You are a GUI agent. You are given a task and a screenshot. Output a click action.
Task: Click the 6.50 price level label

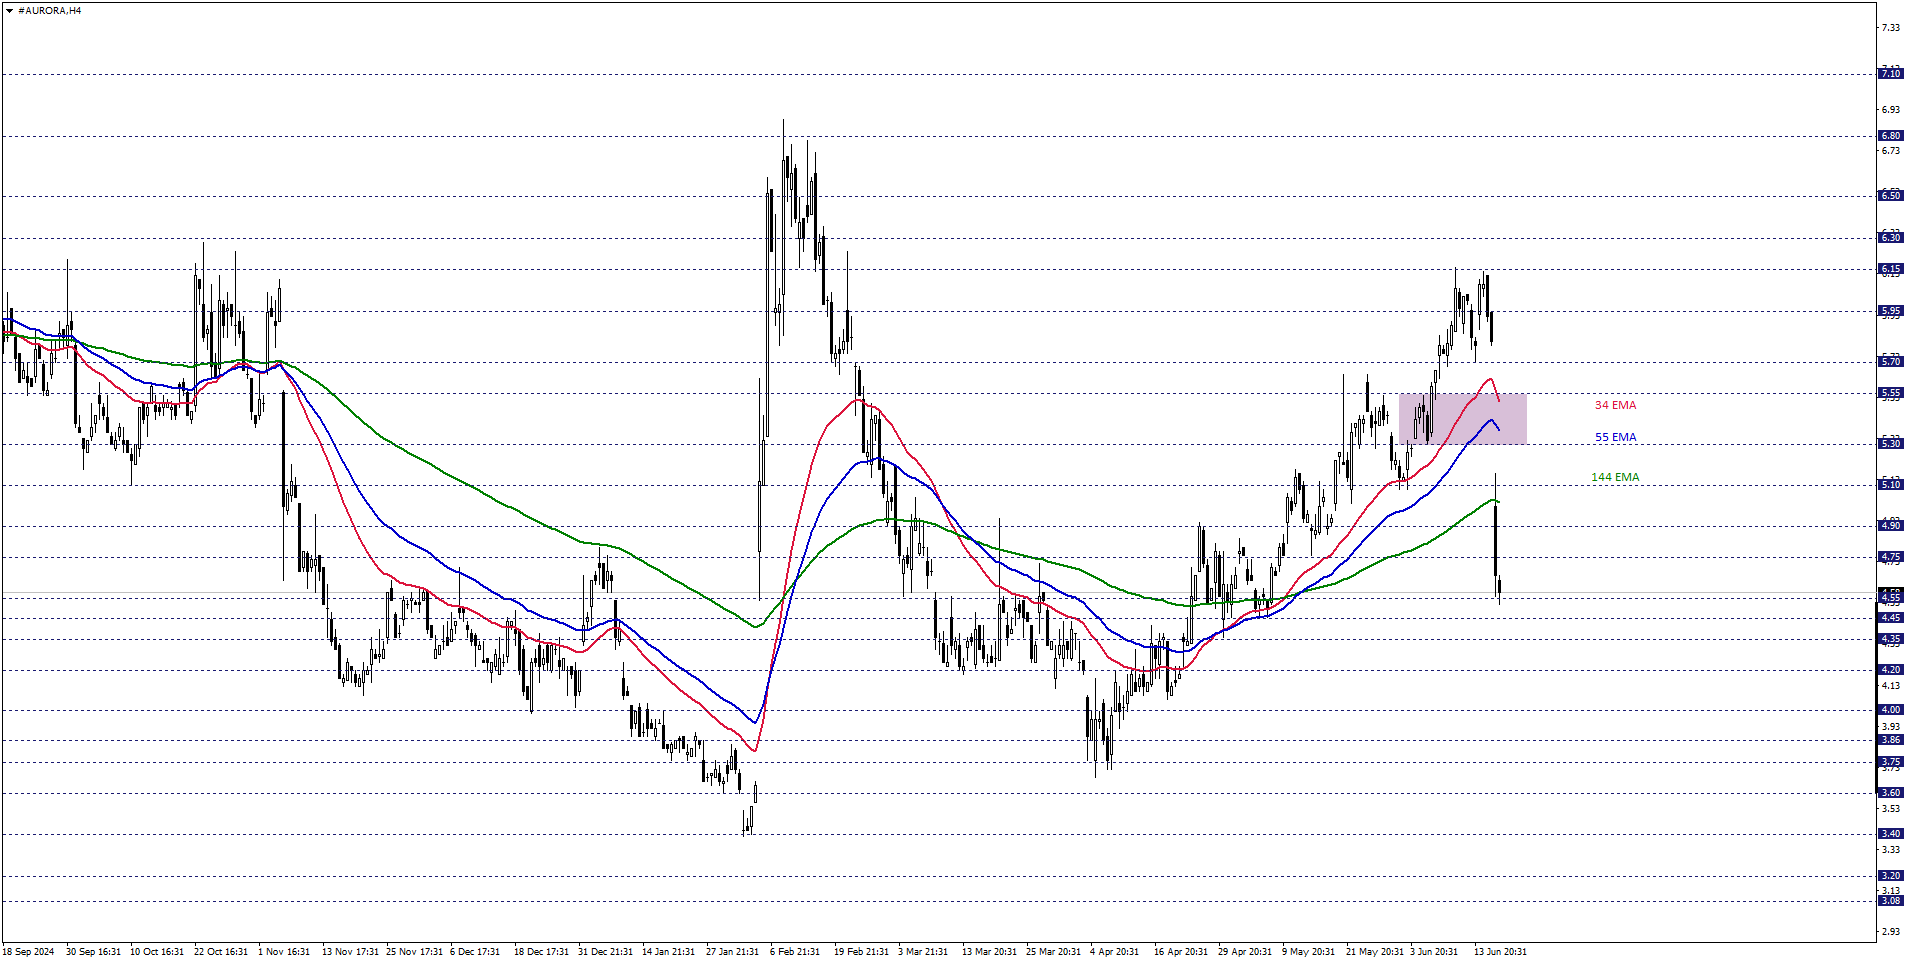(1890, 196)
